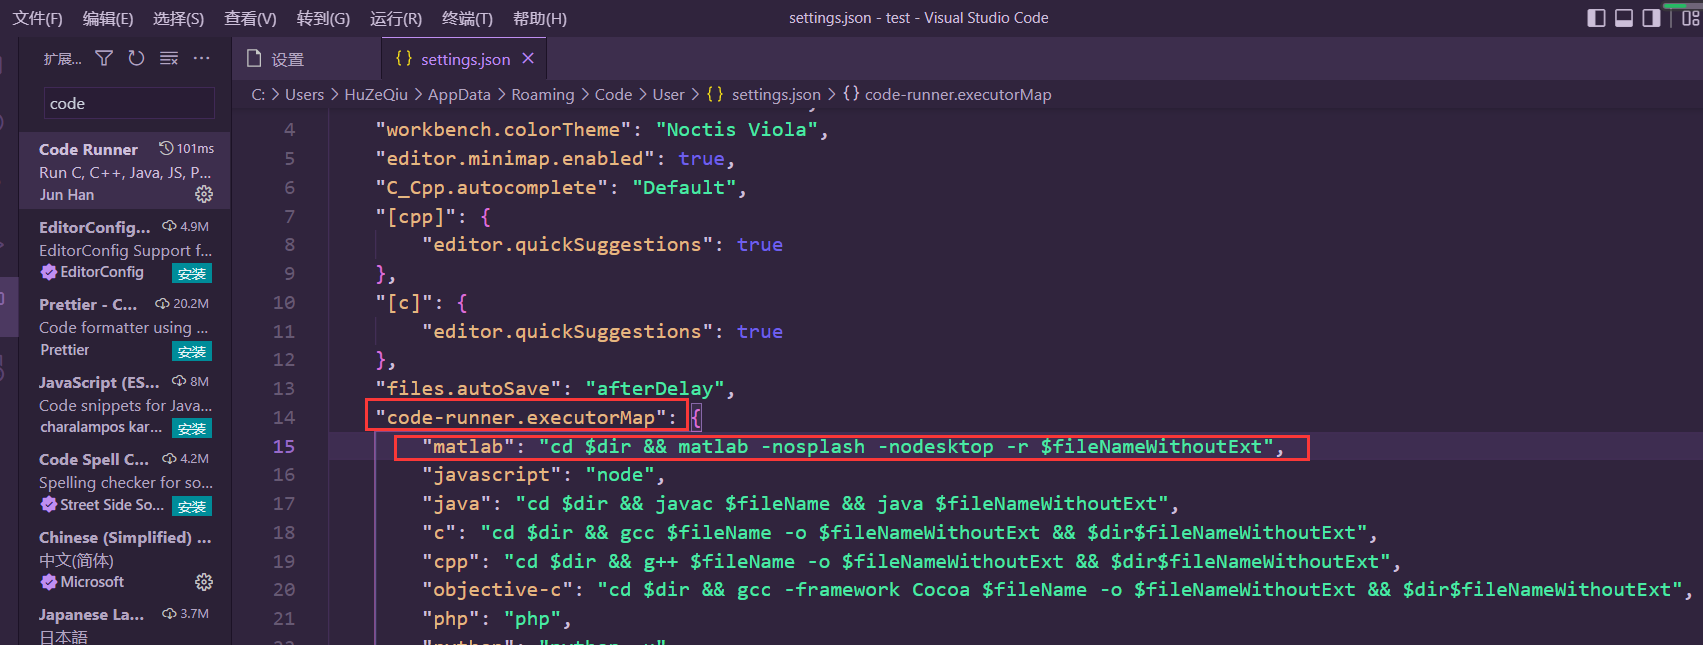Open the User breadcrumb dropdown
This screenshot has height=645, width=1703.
pyautogui.click(x=669, y=94)
